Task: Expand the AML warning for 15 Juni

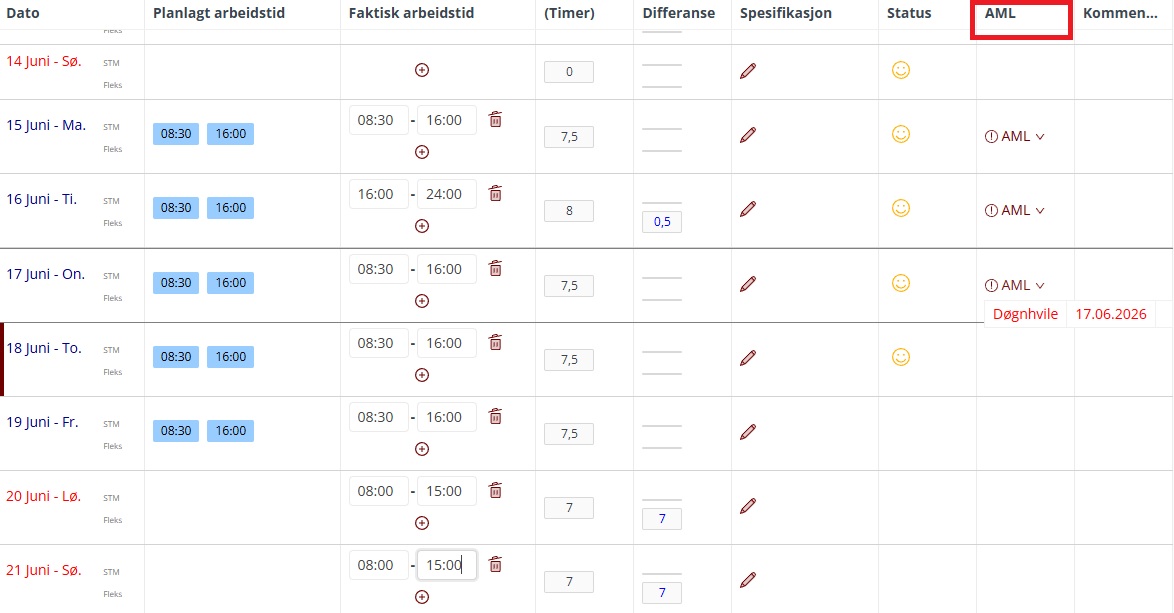Action: 1015,136
